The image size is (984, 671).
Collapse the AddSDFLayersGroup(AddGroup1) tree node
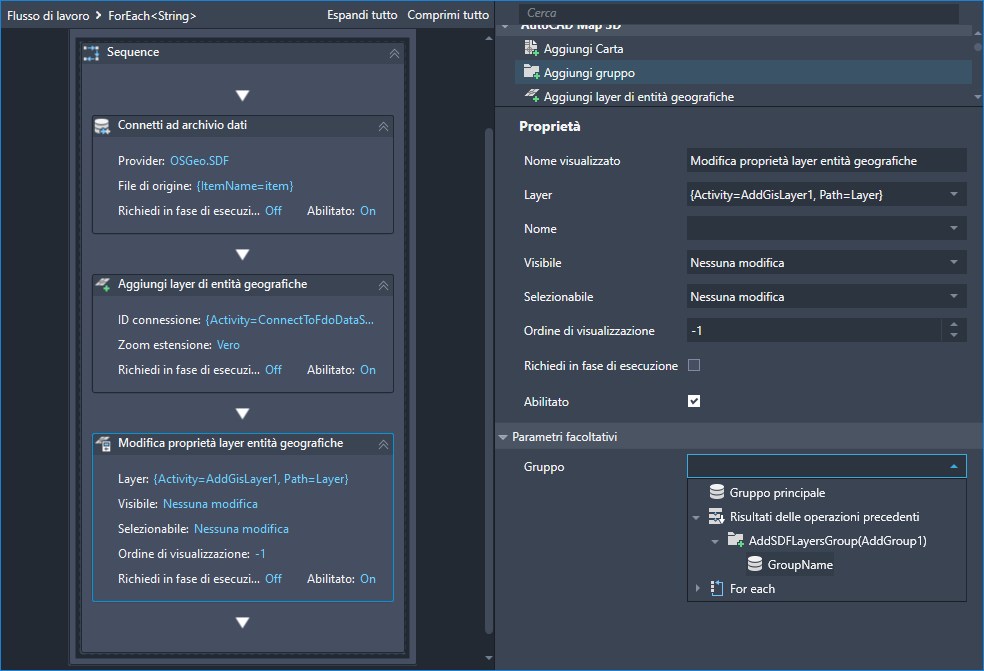(x=715, y=541)
